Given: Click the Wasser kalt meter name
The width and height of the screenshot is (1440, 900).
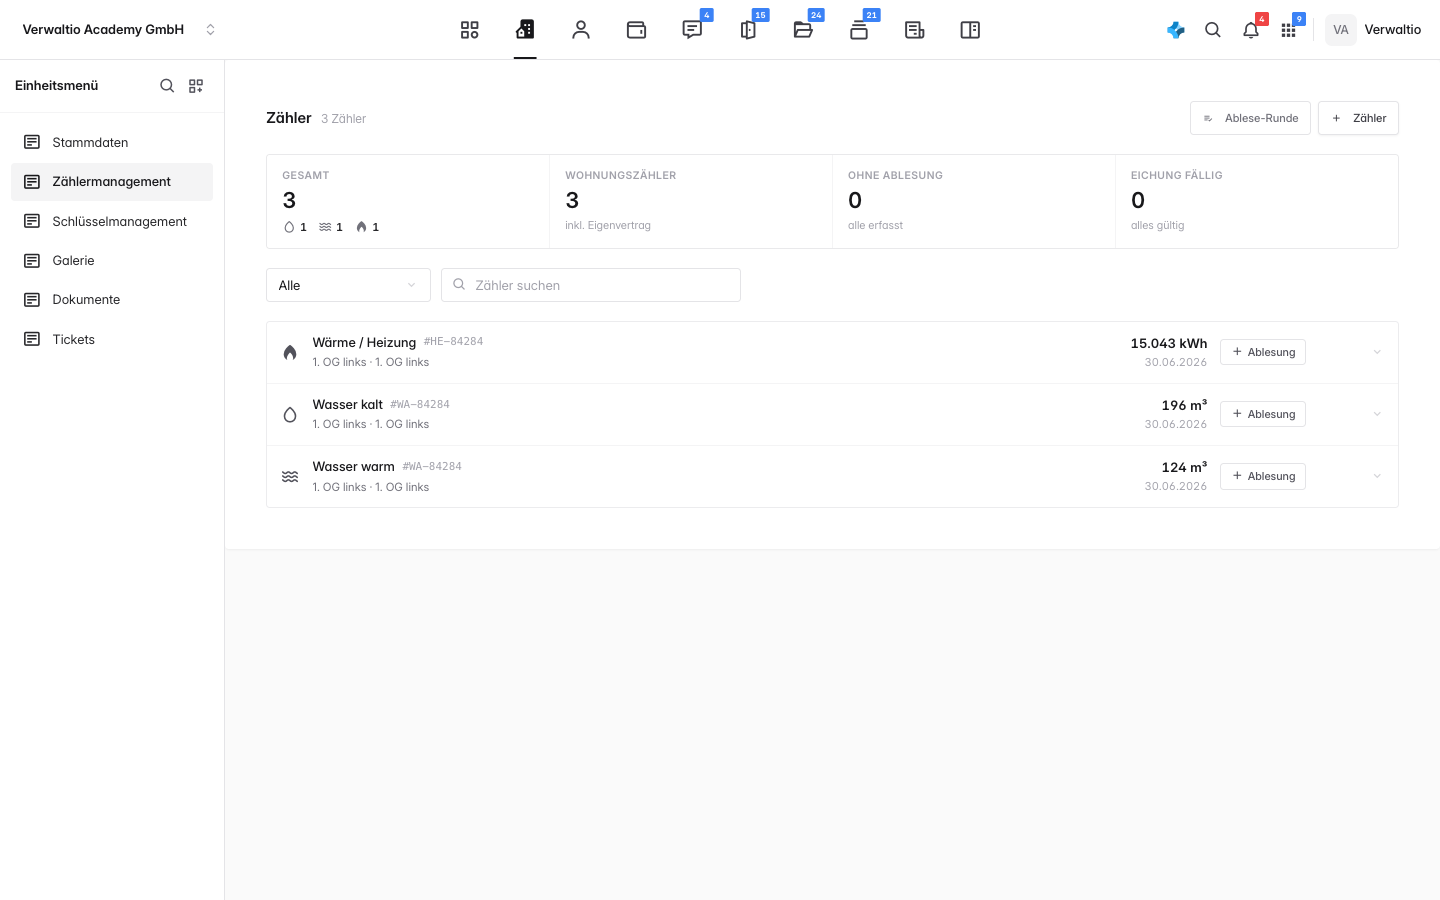Looking at the screenshot, I should (348, 404).
